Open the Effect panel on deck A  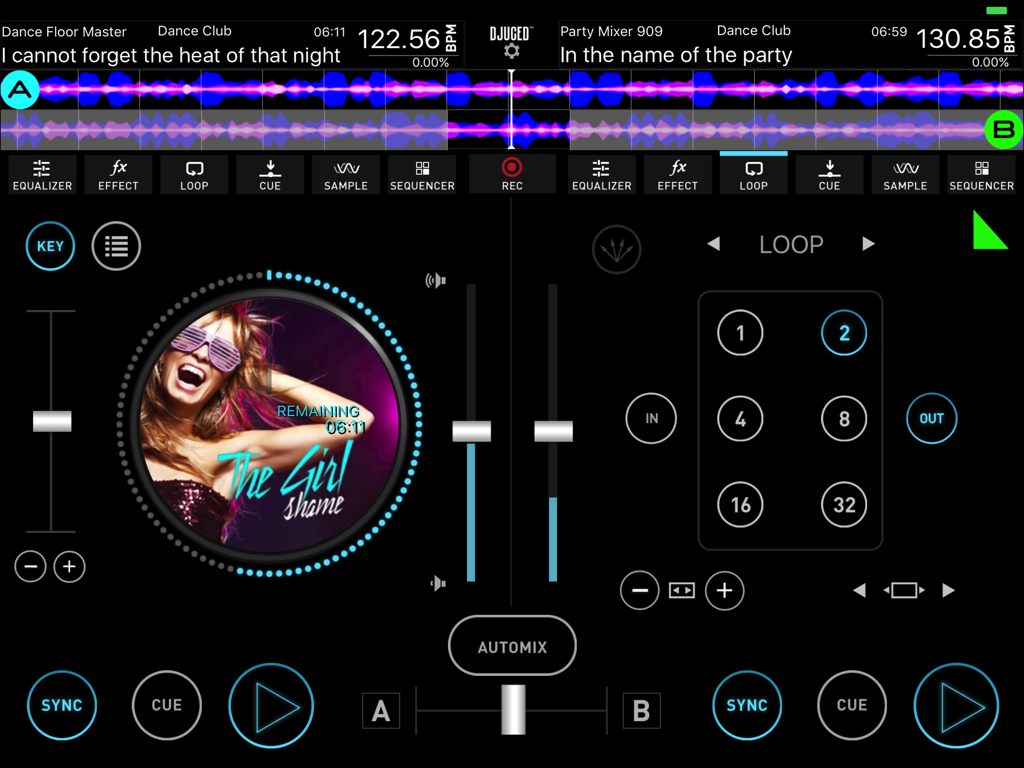pos(118,175)
